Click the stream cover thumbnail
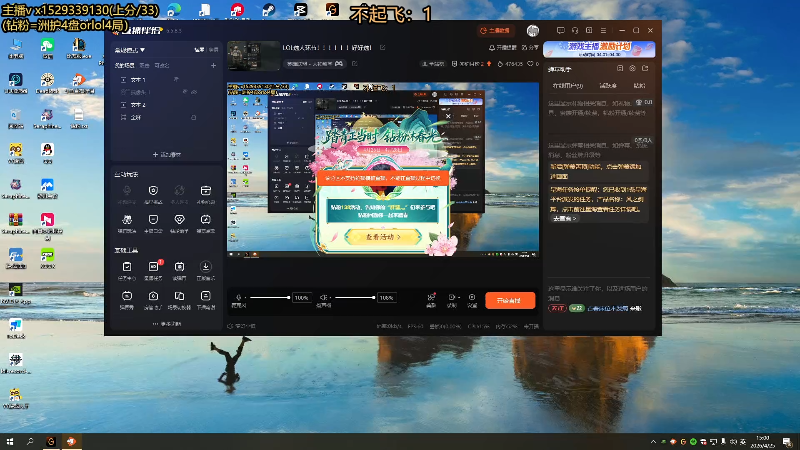This screenshot has height=450, width=800. click(x=254, y=56)
